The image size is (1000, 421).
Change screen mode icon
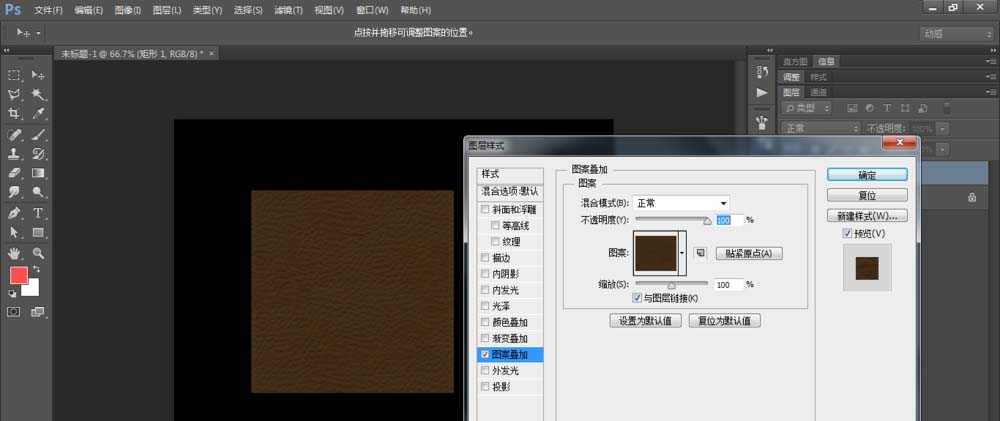coord(38,312)
